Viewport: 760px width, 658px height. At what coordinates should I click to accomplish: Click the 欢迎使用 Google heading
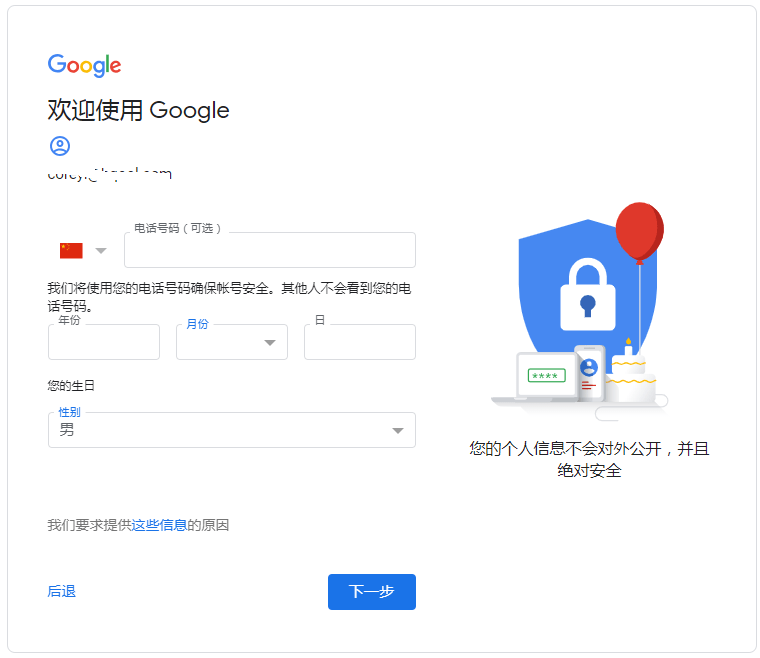138,110
